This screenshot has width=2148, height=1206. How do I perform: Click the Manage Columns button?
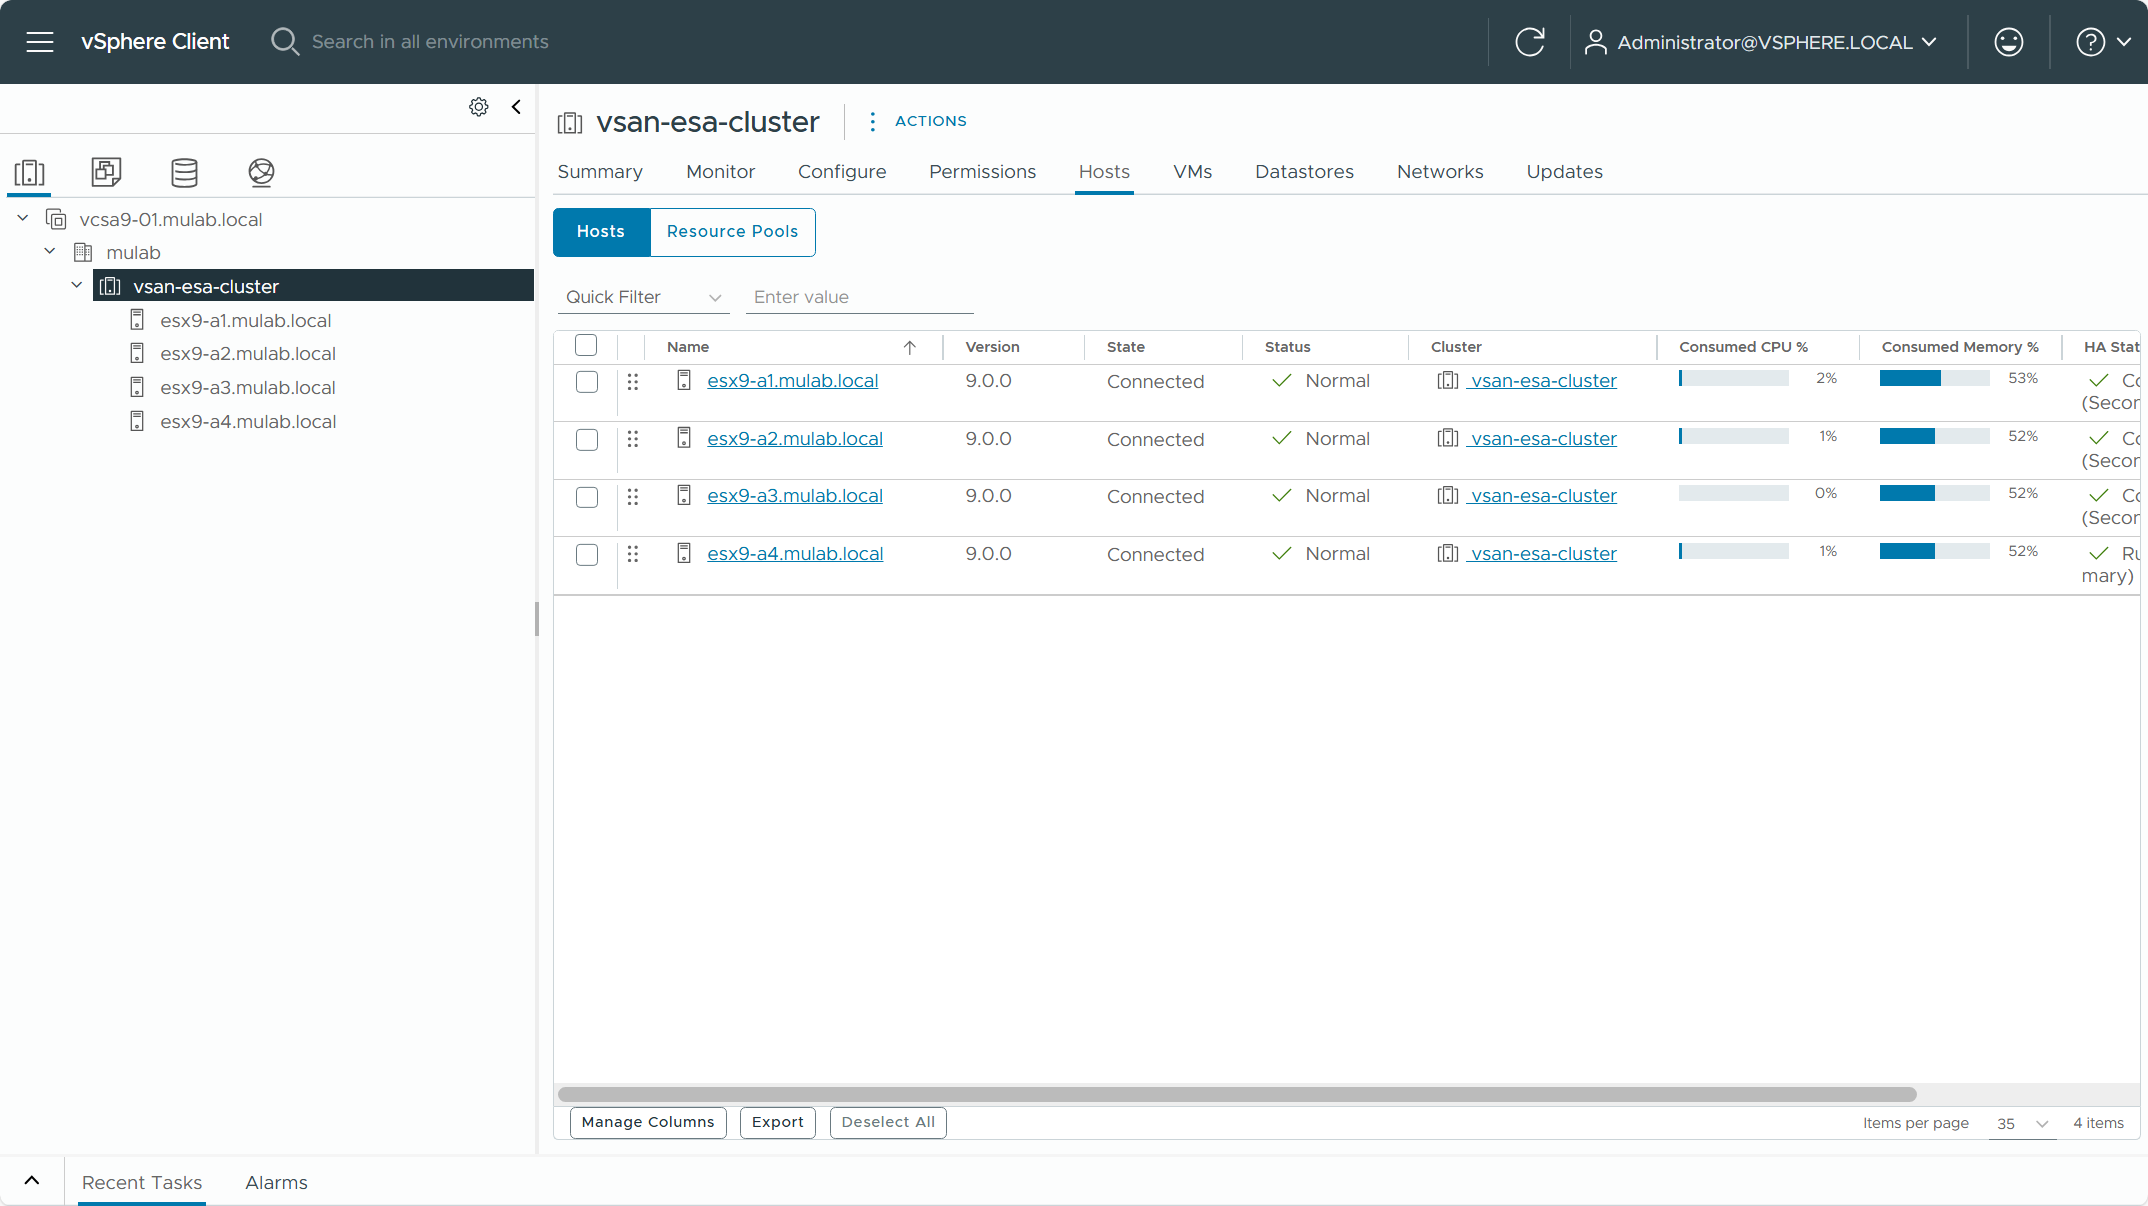(648, 1122)
